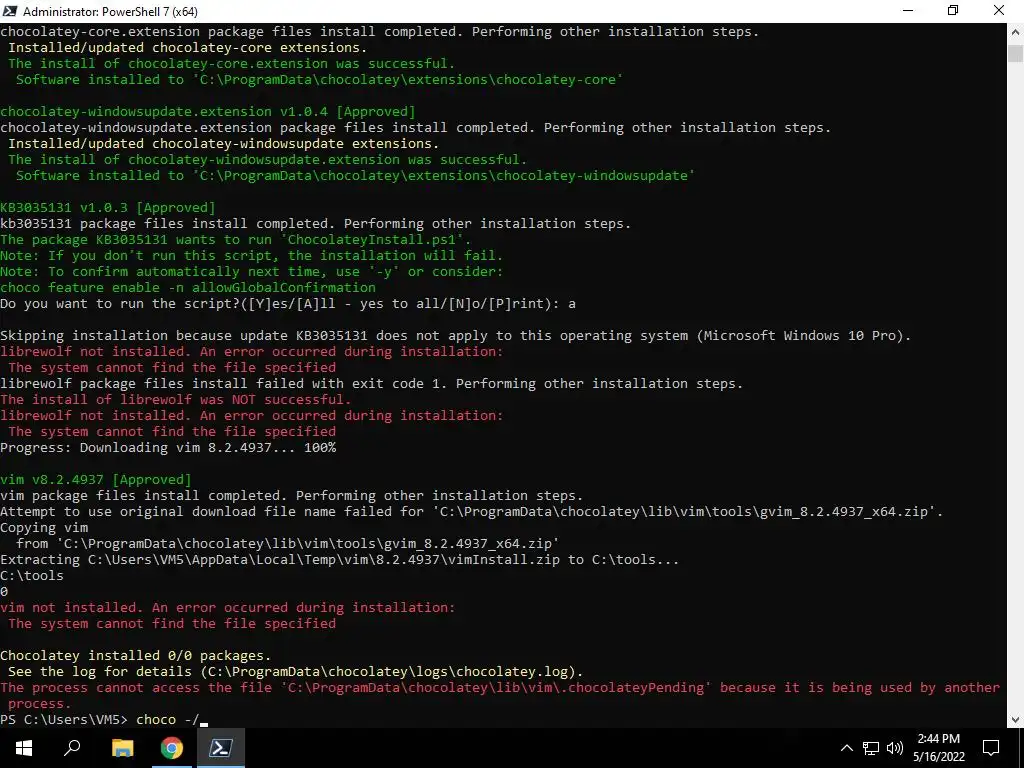This screenshot has width=1024, height=768.
Task: Open the volume speaker tray icon
Action: (895, 748)
